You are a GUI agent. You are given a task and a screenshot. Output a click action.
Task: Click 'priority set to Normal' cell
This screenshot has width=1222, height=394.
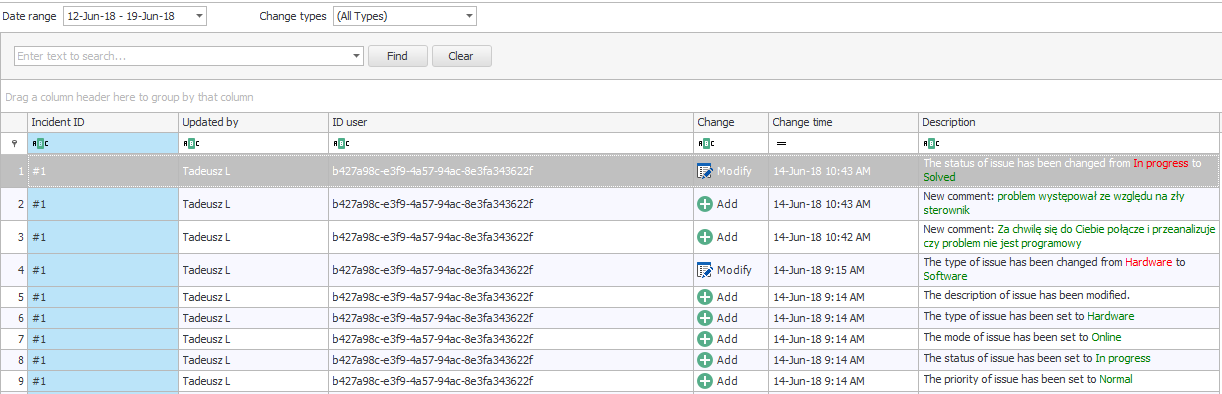coord(1069,380)
